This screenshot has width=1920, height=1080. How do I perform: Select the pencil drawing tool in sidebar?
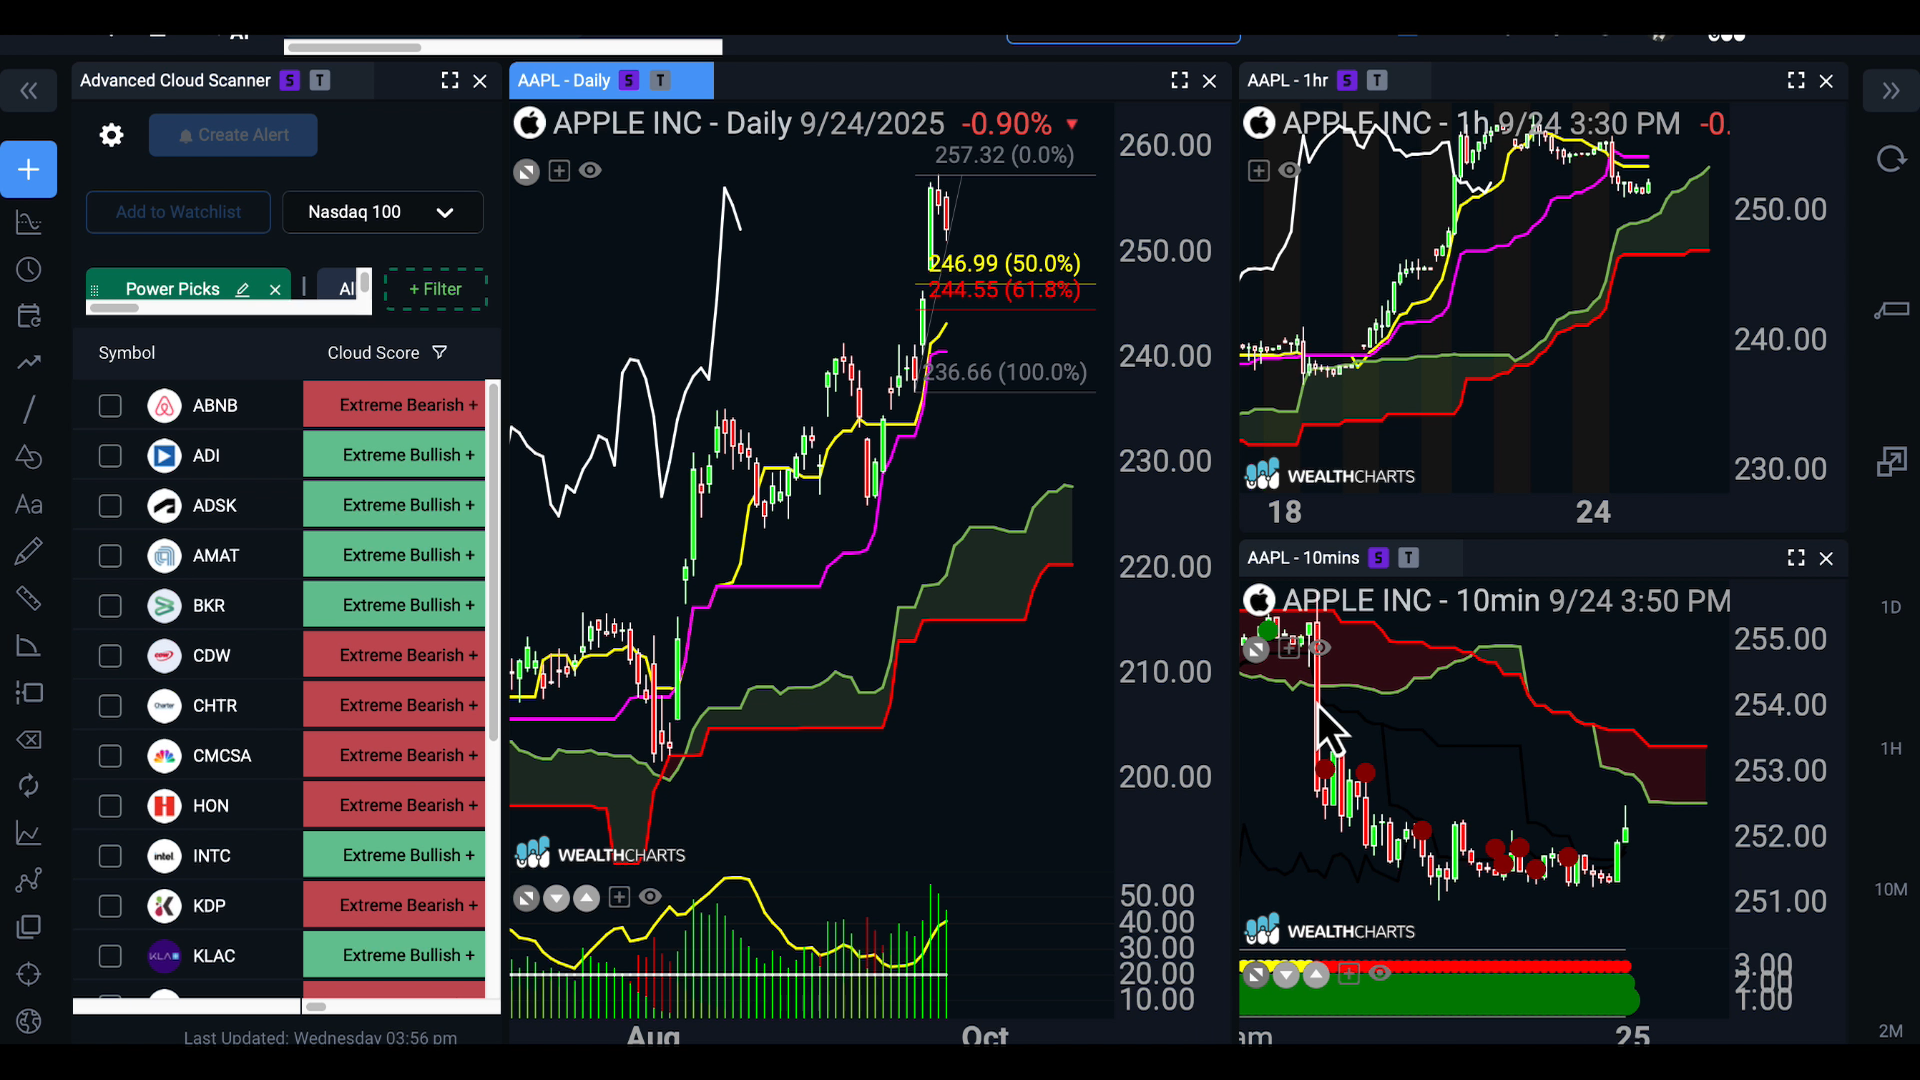(x=29, y=550)
